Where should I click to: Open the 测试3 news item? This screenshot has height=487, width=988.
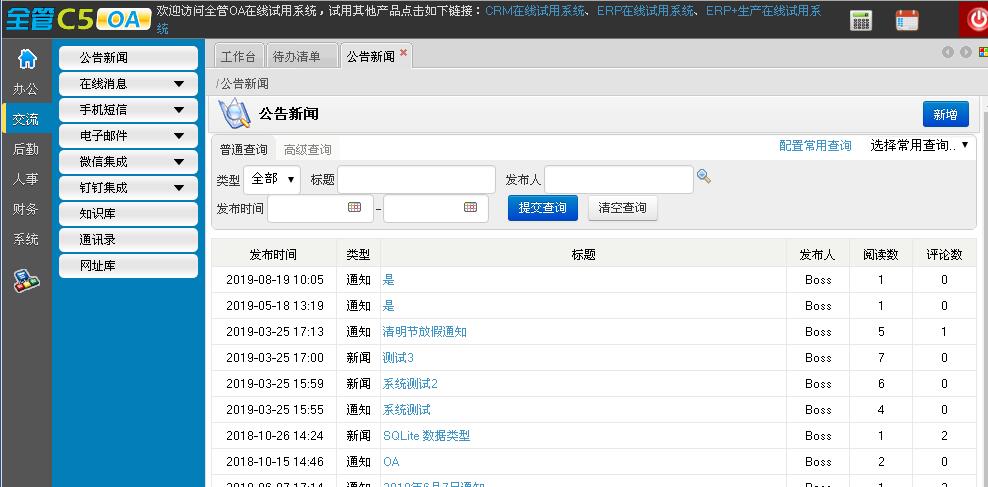tap(398, 358)
